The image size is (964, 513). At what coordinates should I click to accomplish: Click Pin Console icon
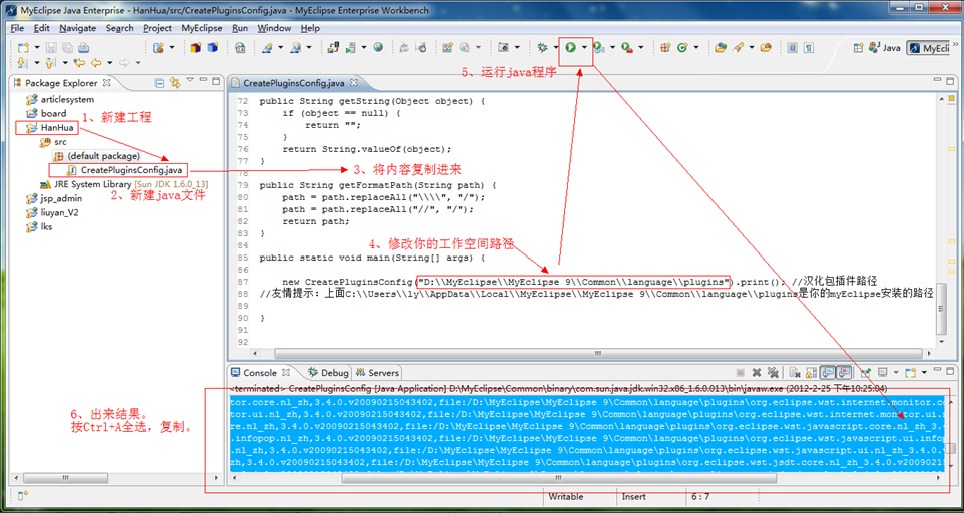tap(866, 372)
